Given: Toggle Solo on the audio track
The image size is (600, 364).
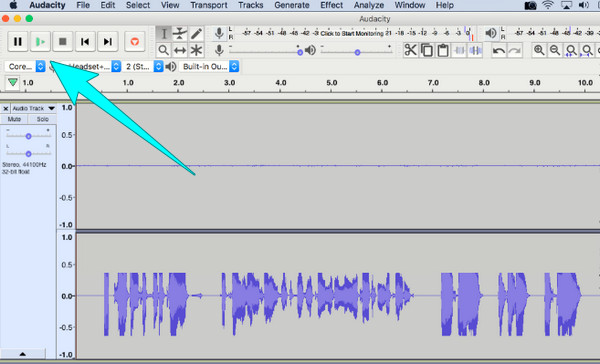Looking at the screenshot, I should tap(42, 119).
